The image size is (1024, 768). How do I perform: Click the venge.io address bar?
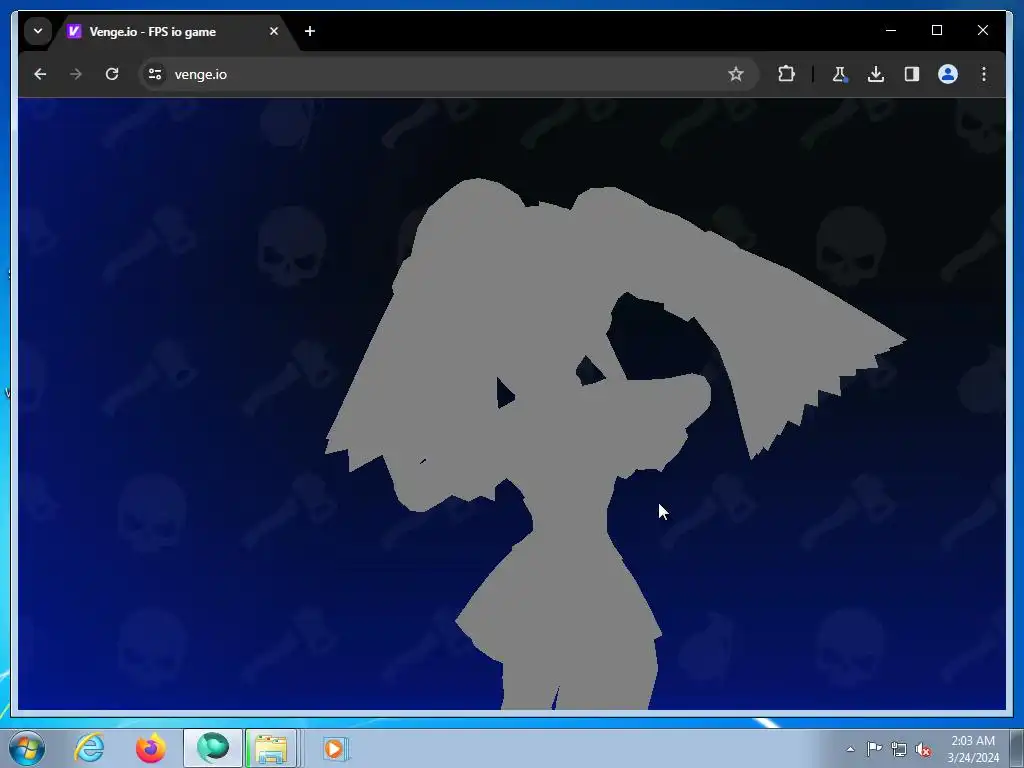coord(447,74)
